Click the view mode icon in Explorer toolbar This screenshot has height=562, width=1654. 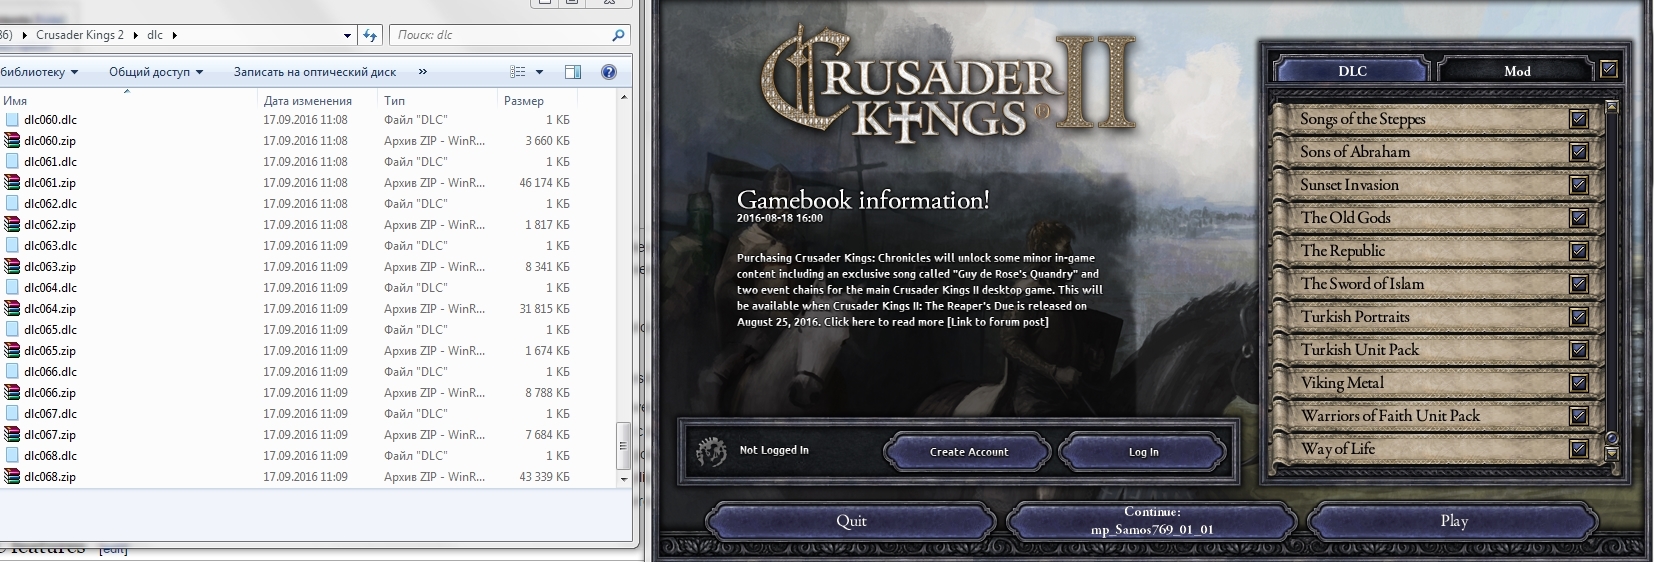click(x=518, y=72)
